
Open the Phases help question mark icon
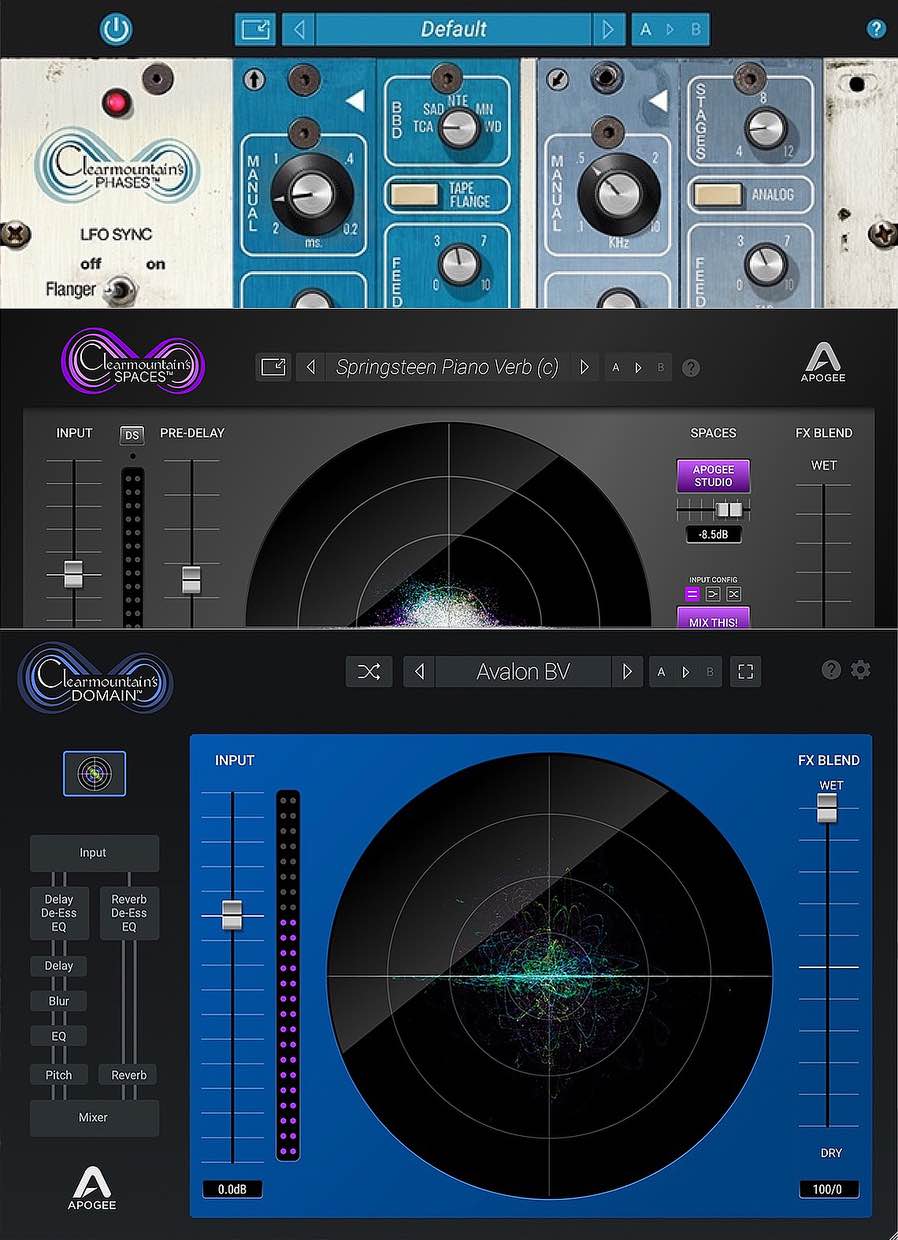pyautogui.click(x=875, y=29)
